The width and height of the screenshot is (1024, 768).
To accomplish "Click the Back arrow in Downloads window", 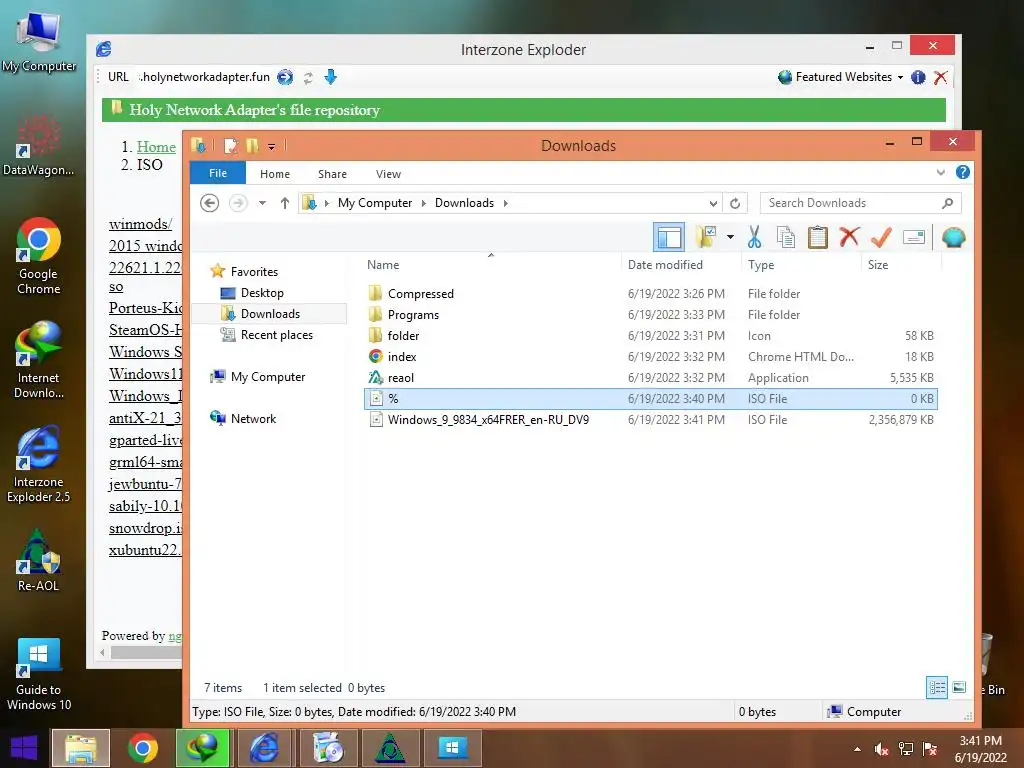I will tap(210, 203).
